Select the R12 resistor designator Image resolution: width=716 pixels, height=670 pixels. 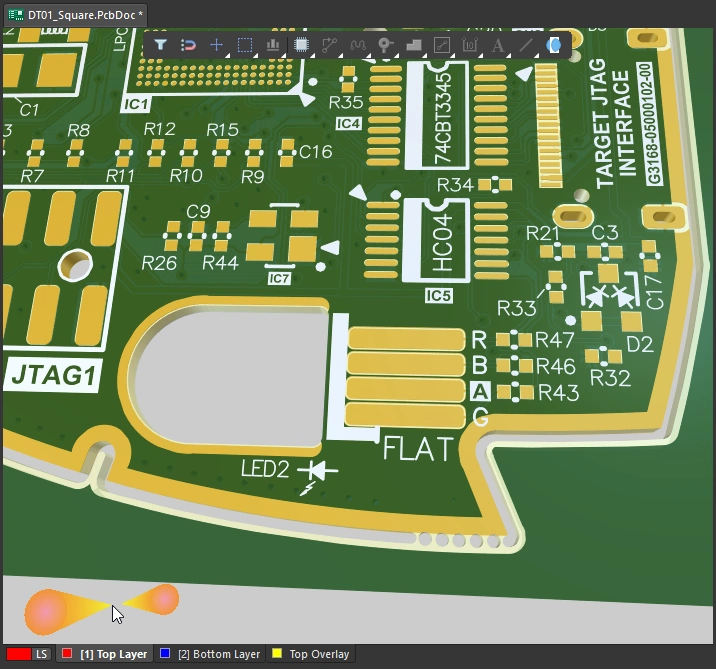pos(159,129)
